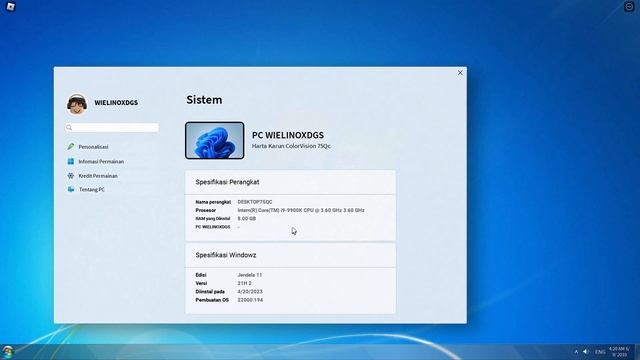This screenshot has height=360, width=640.
Task: Click the volume speaker tray icon
Action: [586, 351]
